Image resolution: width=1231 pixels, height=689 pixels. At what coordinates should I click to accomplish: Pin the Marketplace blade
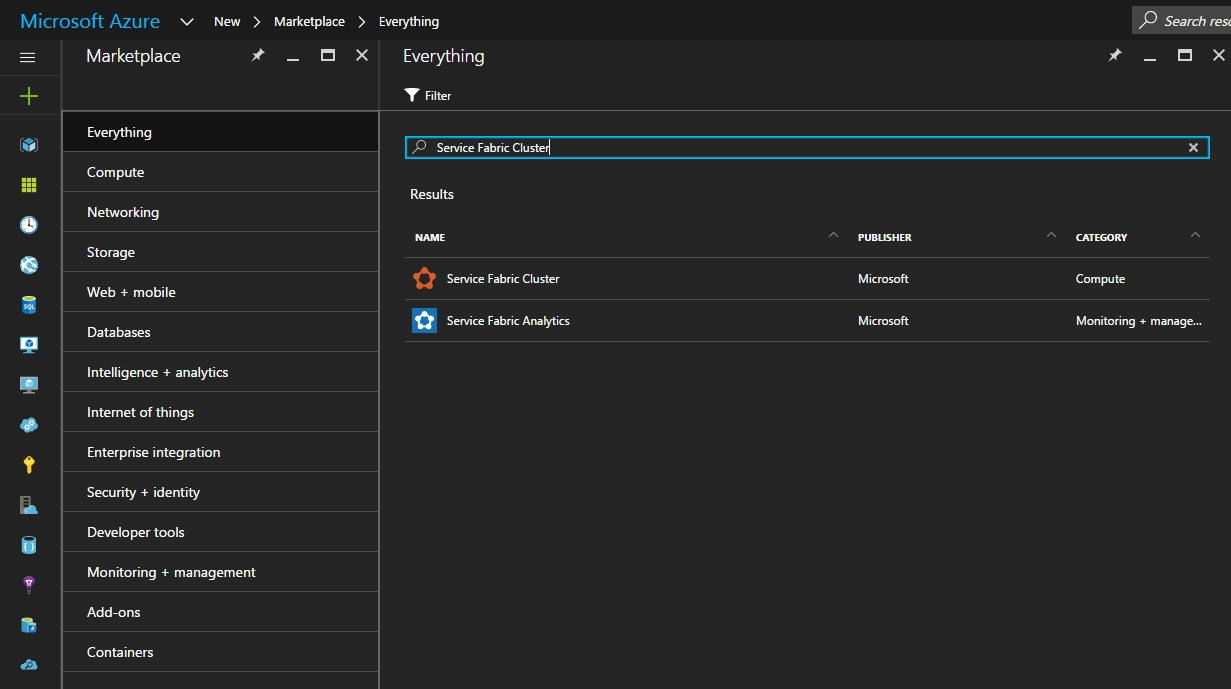(x=258, y=56)
